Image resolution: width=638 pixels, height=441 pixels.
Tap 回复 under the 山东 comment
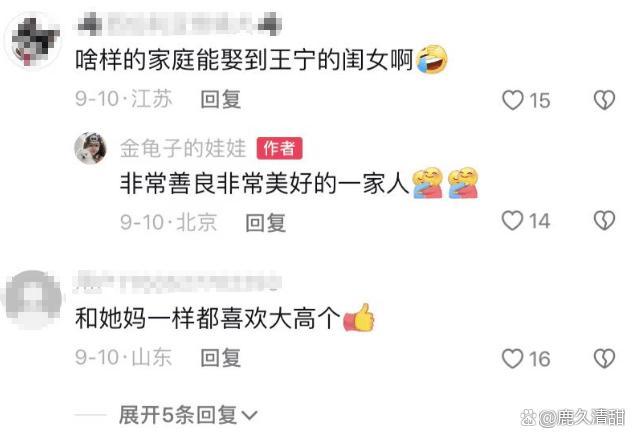click(x=221, y=358)
